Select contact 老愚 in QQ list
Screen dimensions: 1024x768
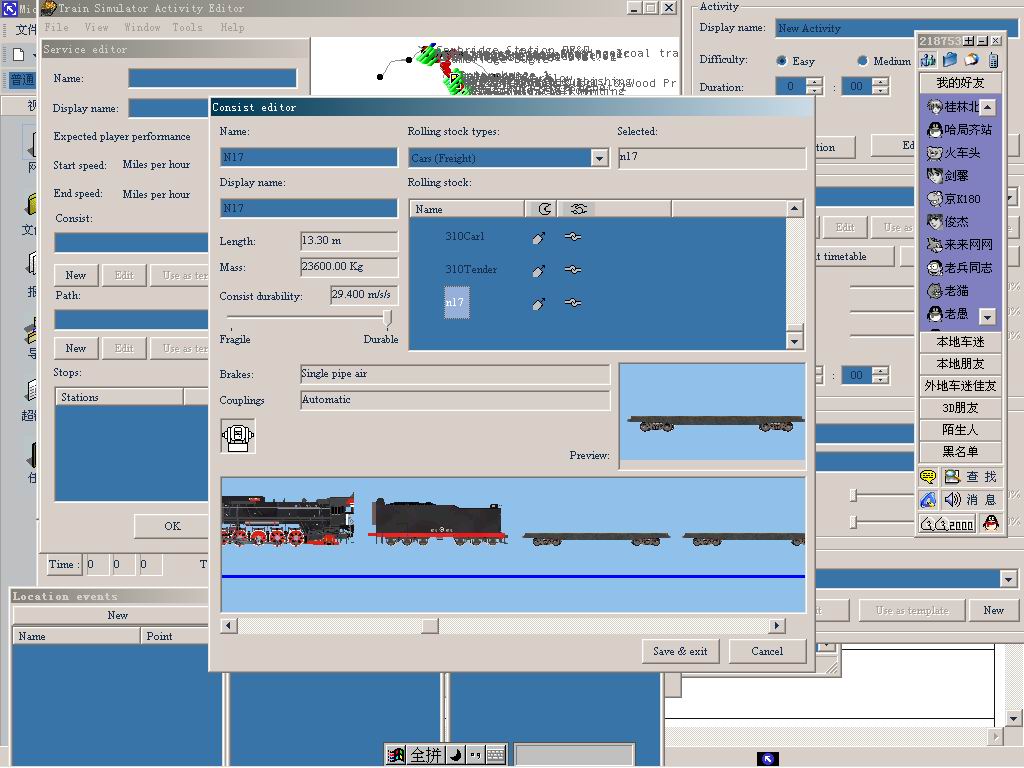[948, 313]
